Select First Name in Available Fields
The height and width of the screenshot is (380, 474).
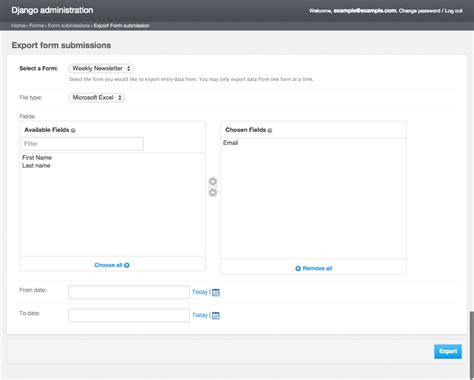[x=37, y=157]
